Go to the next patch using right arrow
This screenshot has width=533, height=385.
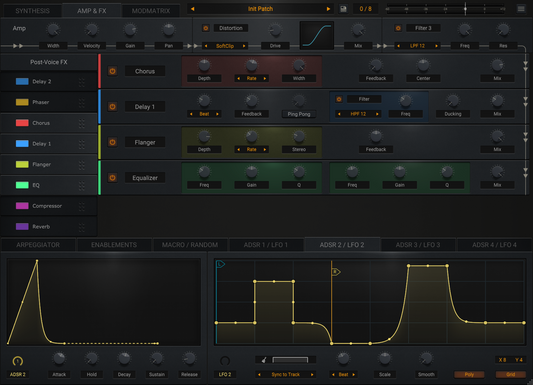click(328, 9)
